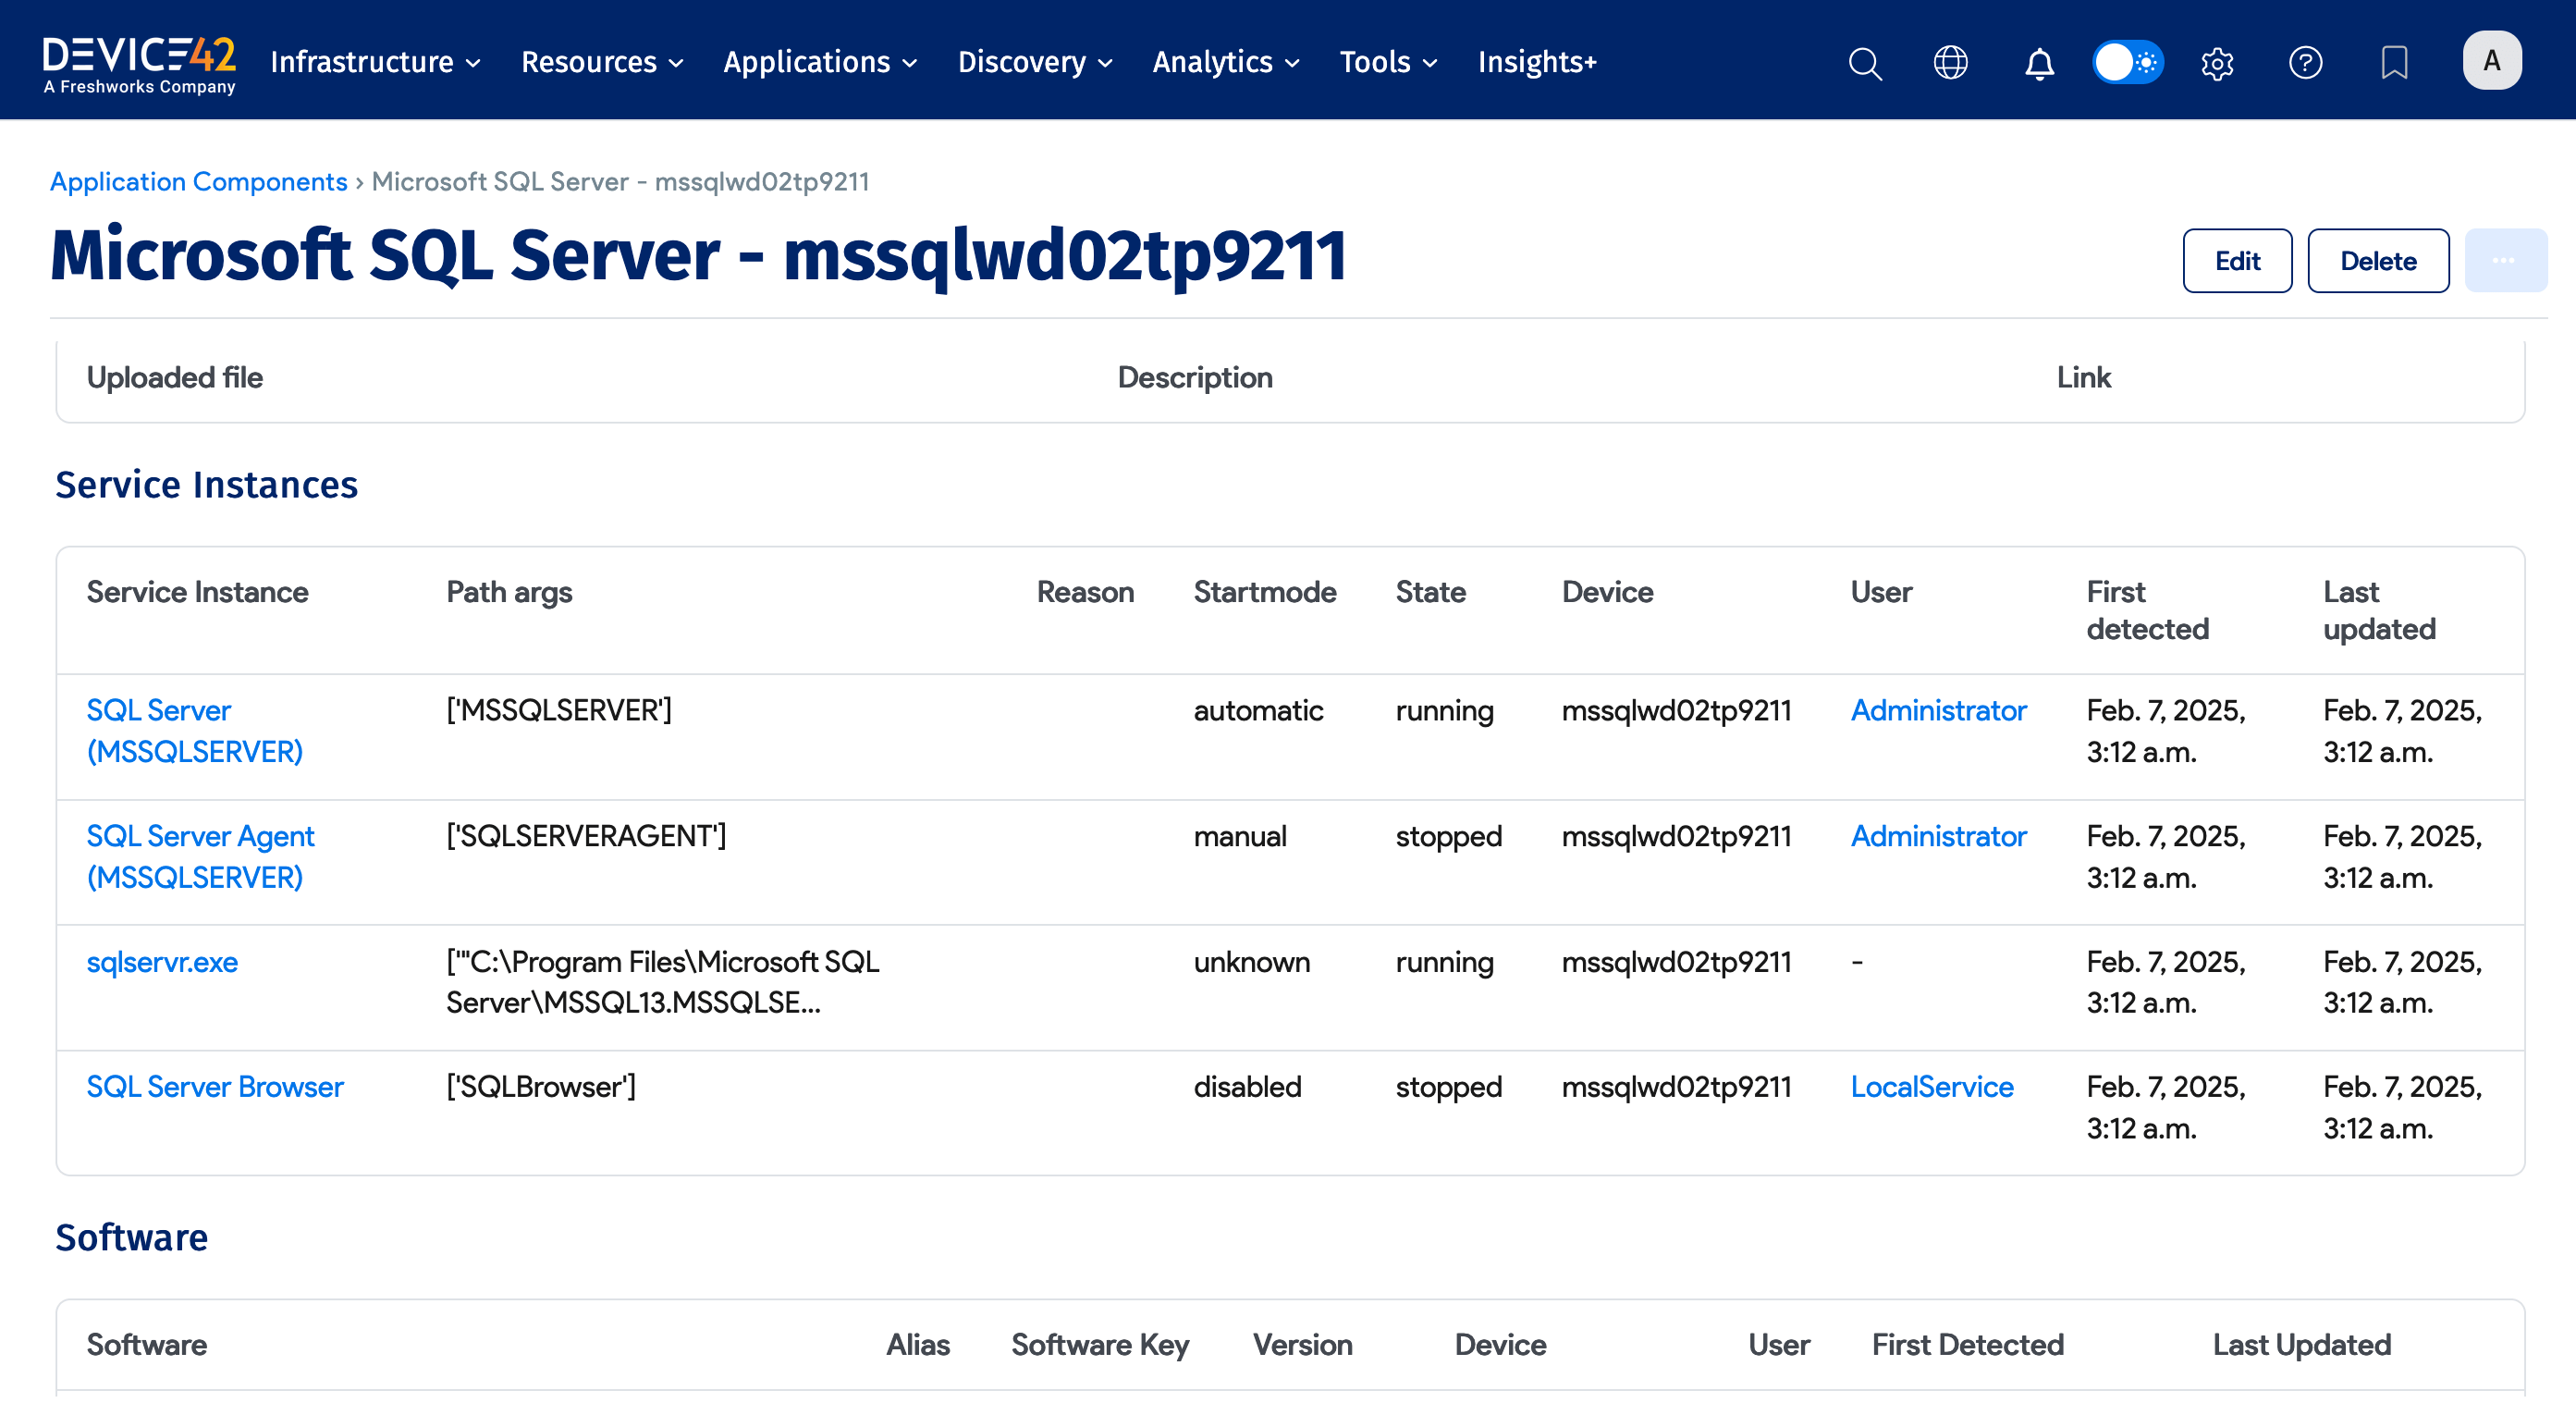
Task: Open the user avatar menu
Action: click(x=2491, y=60)
